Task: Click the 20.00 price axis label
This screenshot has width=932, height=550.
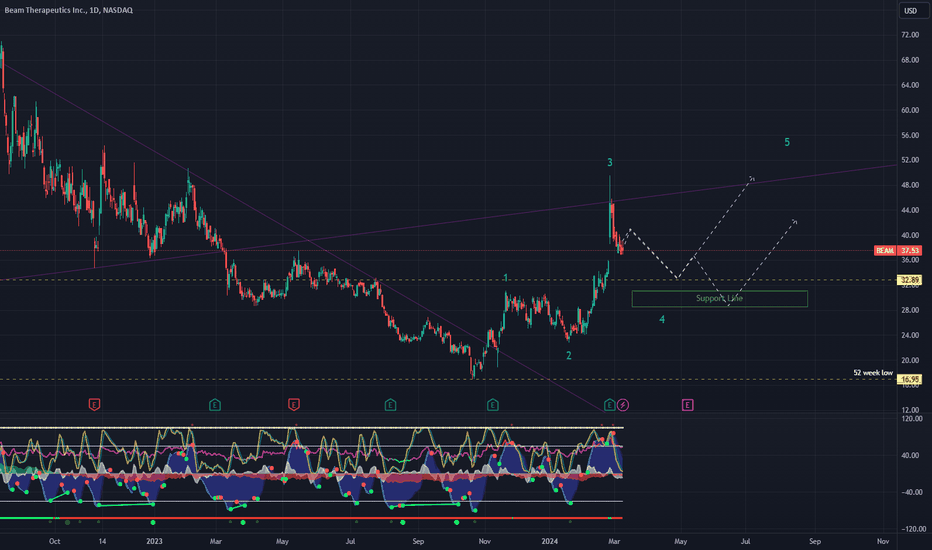Action: tap(910, 360)
